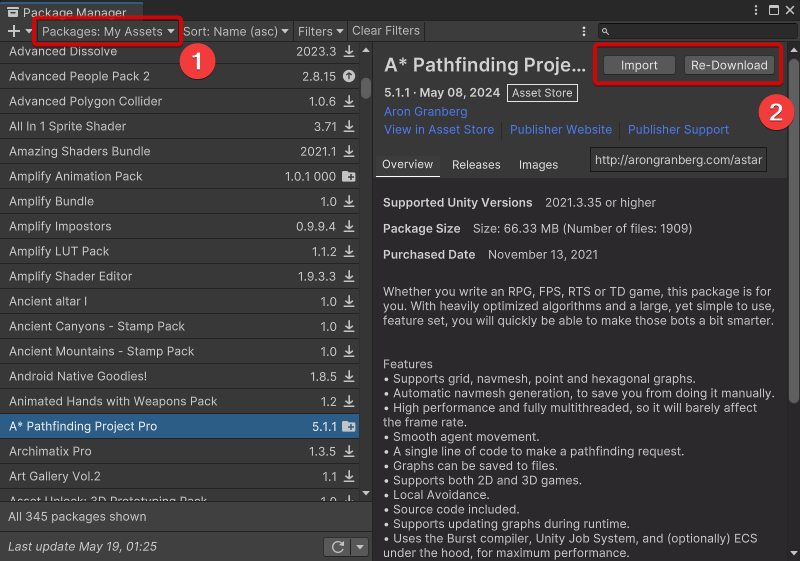Click download icon for Ancient Canyons - Stamp Pack

pyautogui.click(x=349, y=326)
